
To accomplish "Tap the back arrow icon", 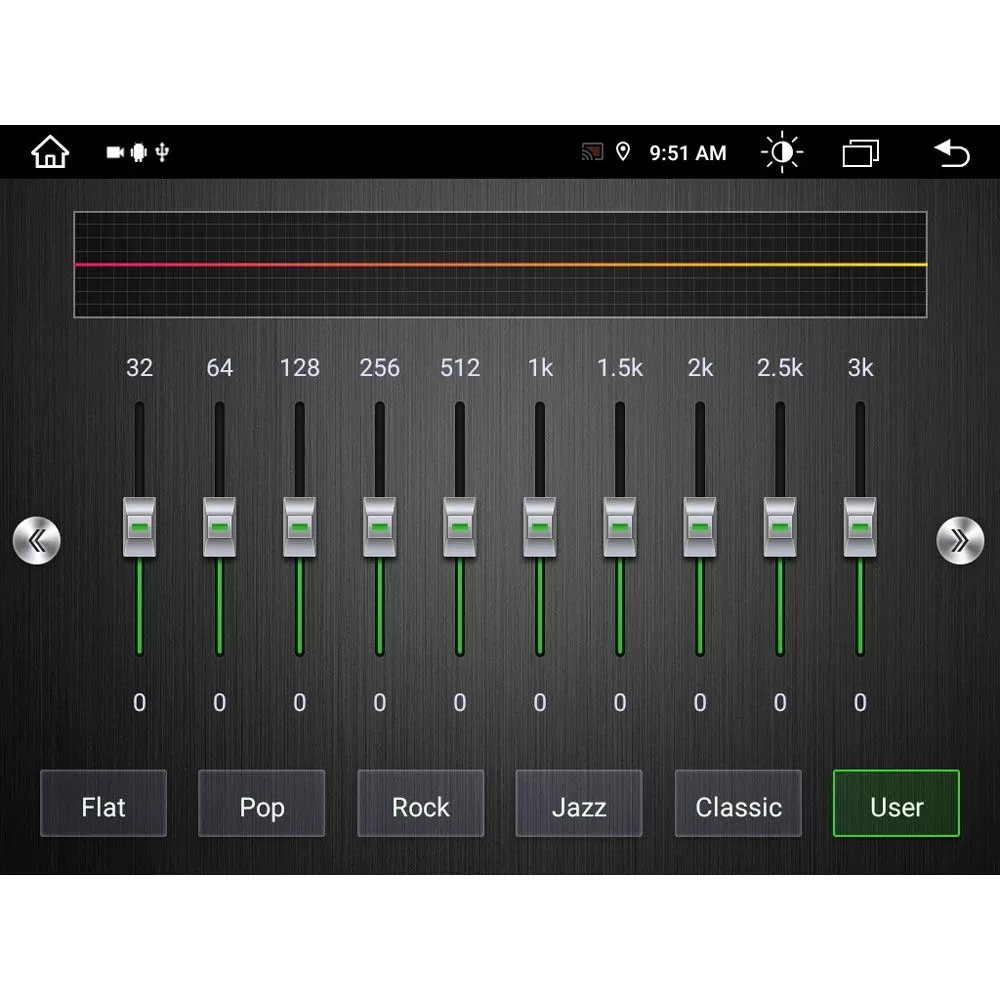I will click(952, 152).
